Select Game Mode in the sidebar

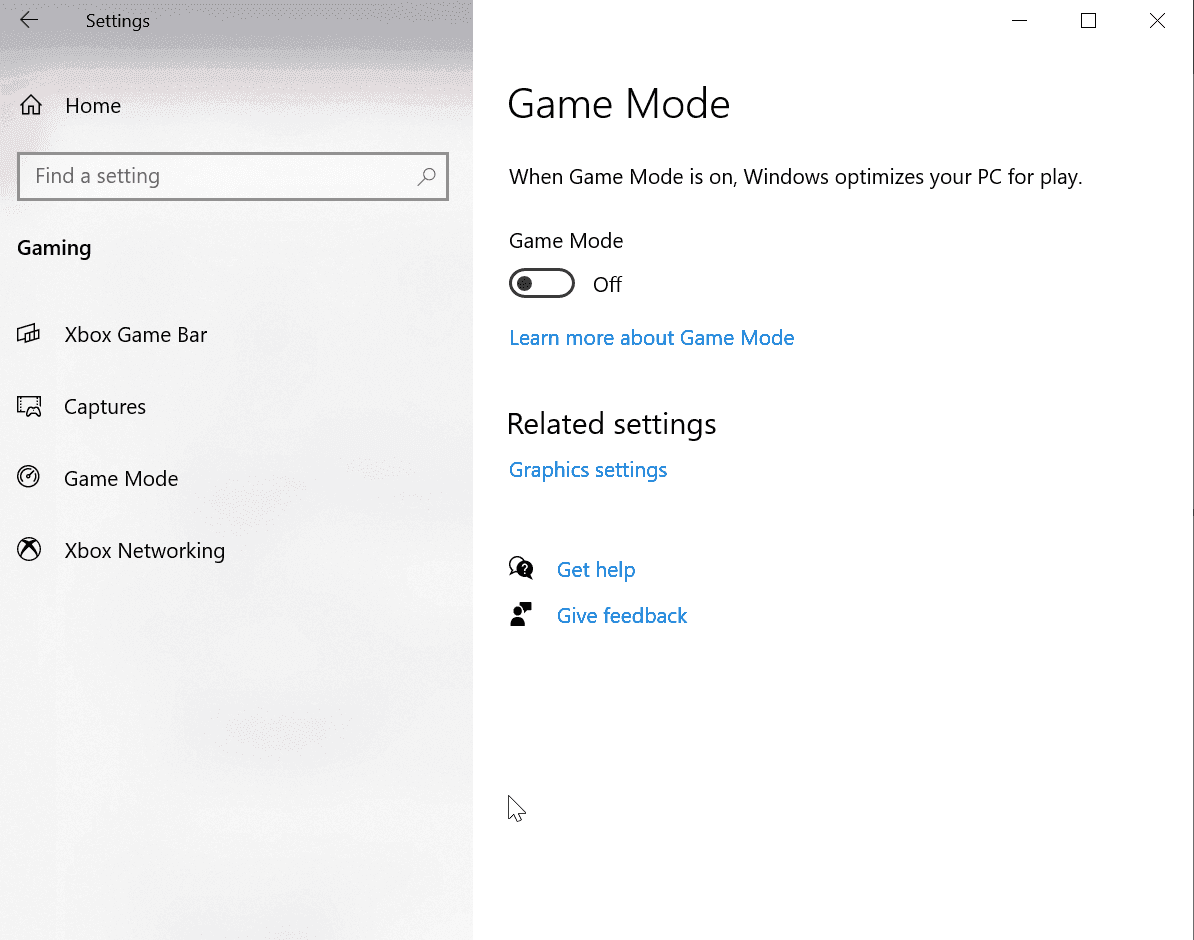pos(121,479)
